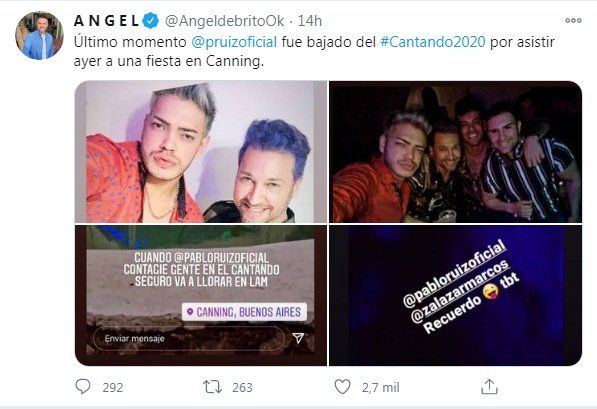Open the top-right group party photo
Screen dimensions: 597x409
tap(455, 152)
